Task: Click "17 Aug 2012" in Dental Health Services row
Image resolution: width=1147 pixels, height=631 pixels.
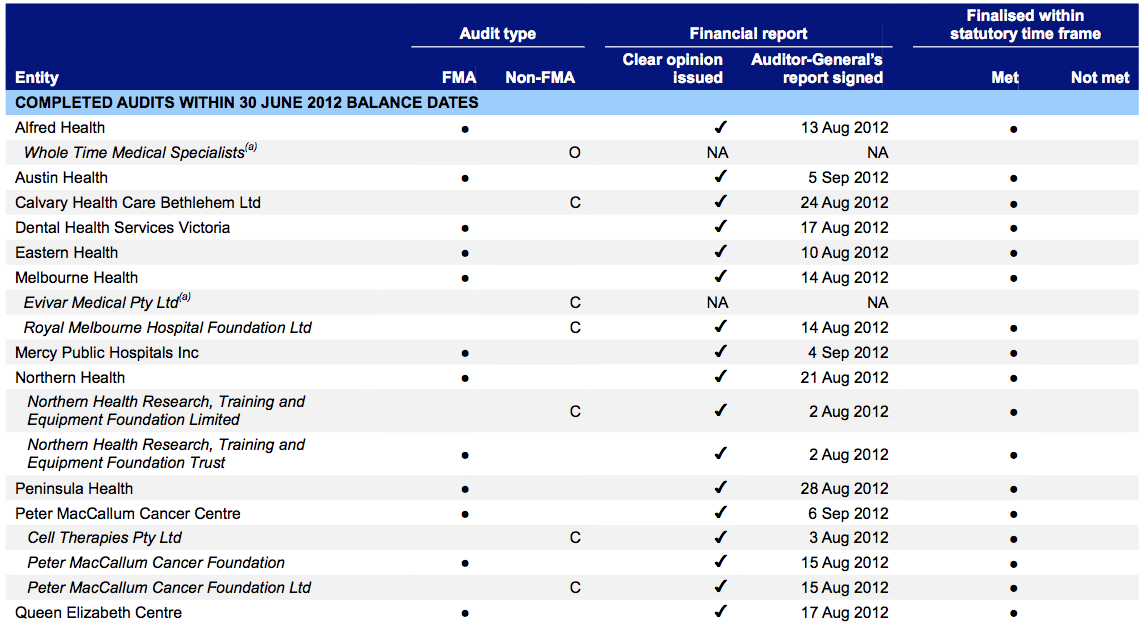Action: tap(844, 227)
